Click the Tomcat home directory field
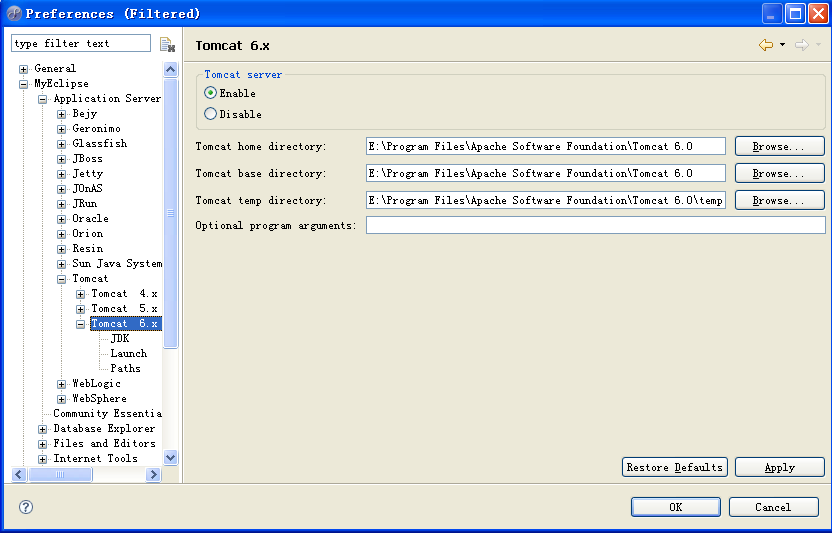The width and height of the screenshot is (832, 533). click(x=545, y=146)
